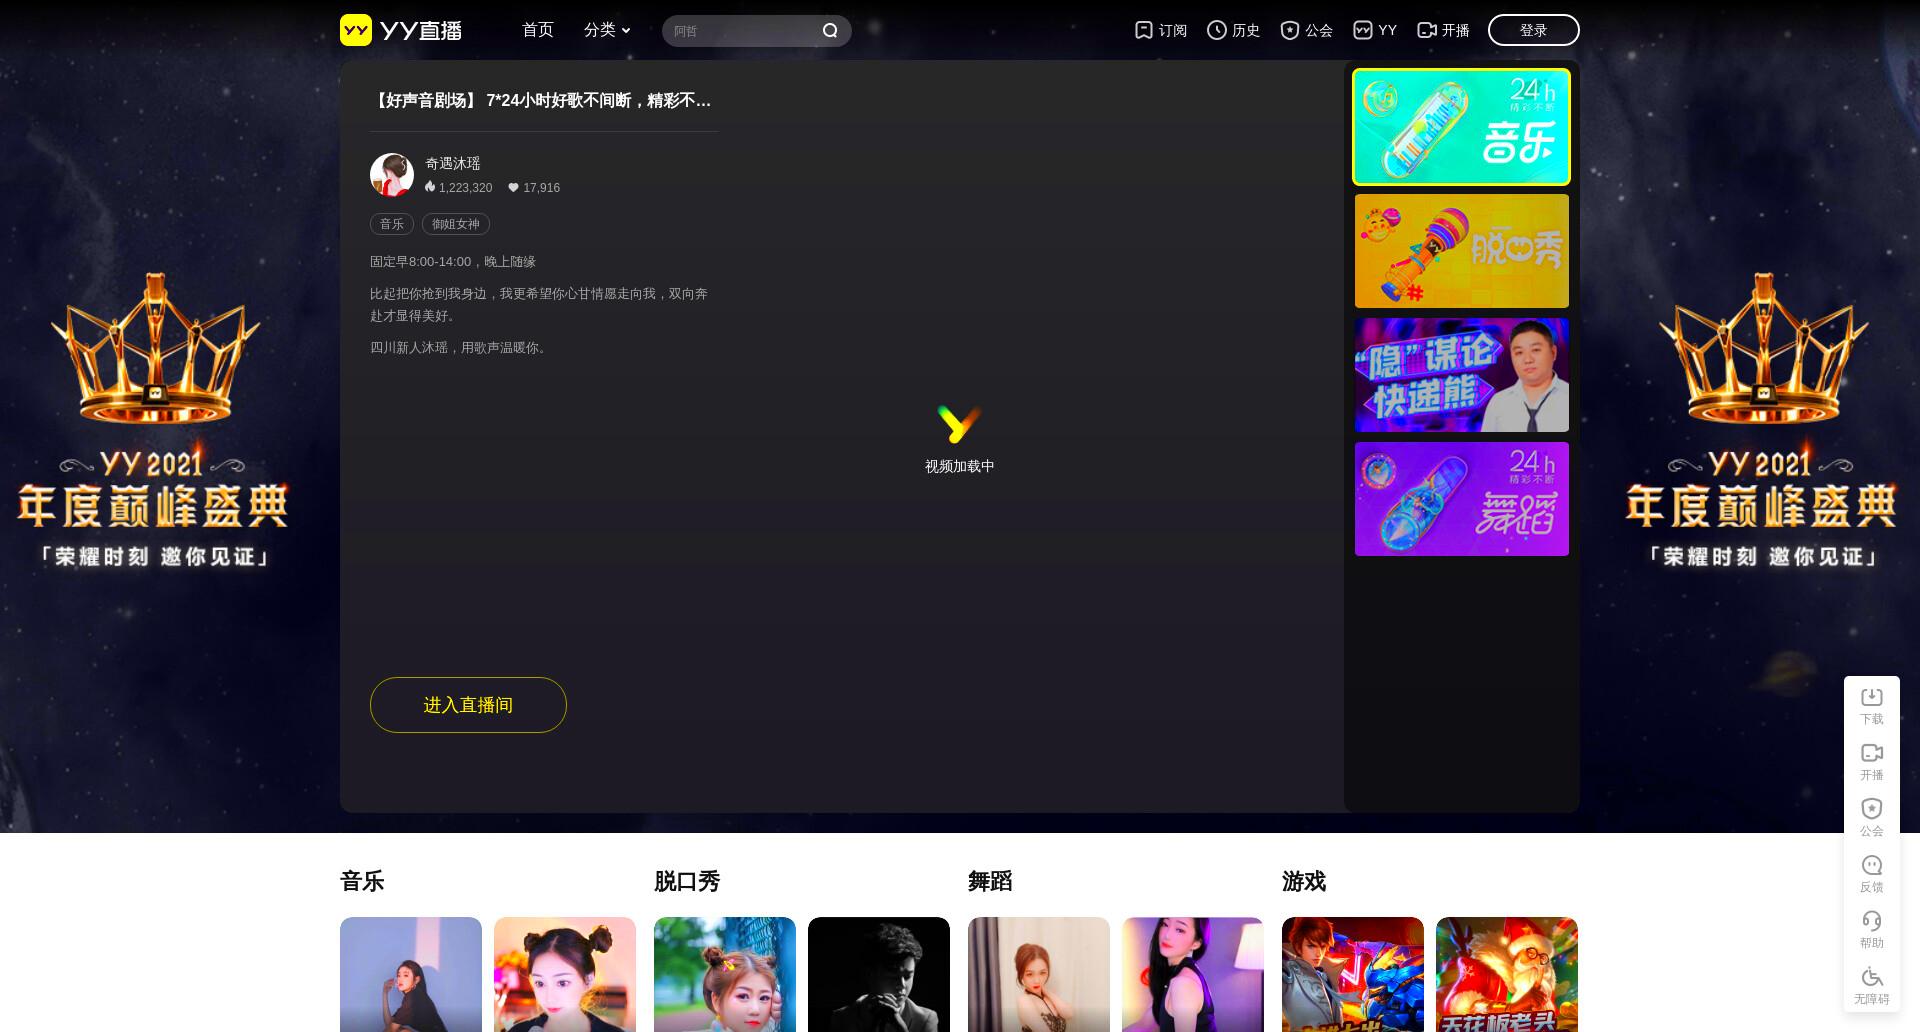Open the 舞蹈 section heading
This screenshot has height=1032, width=1920.
point(990,881)
